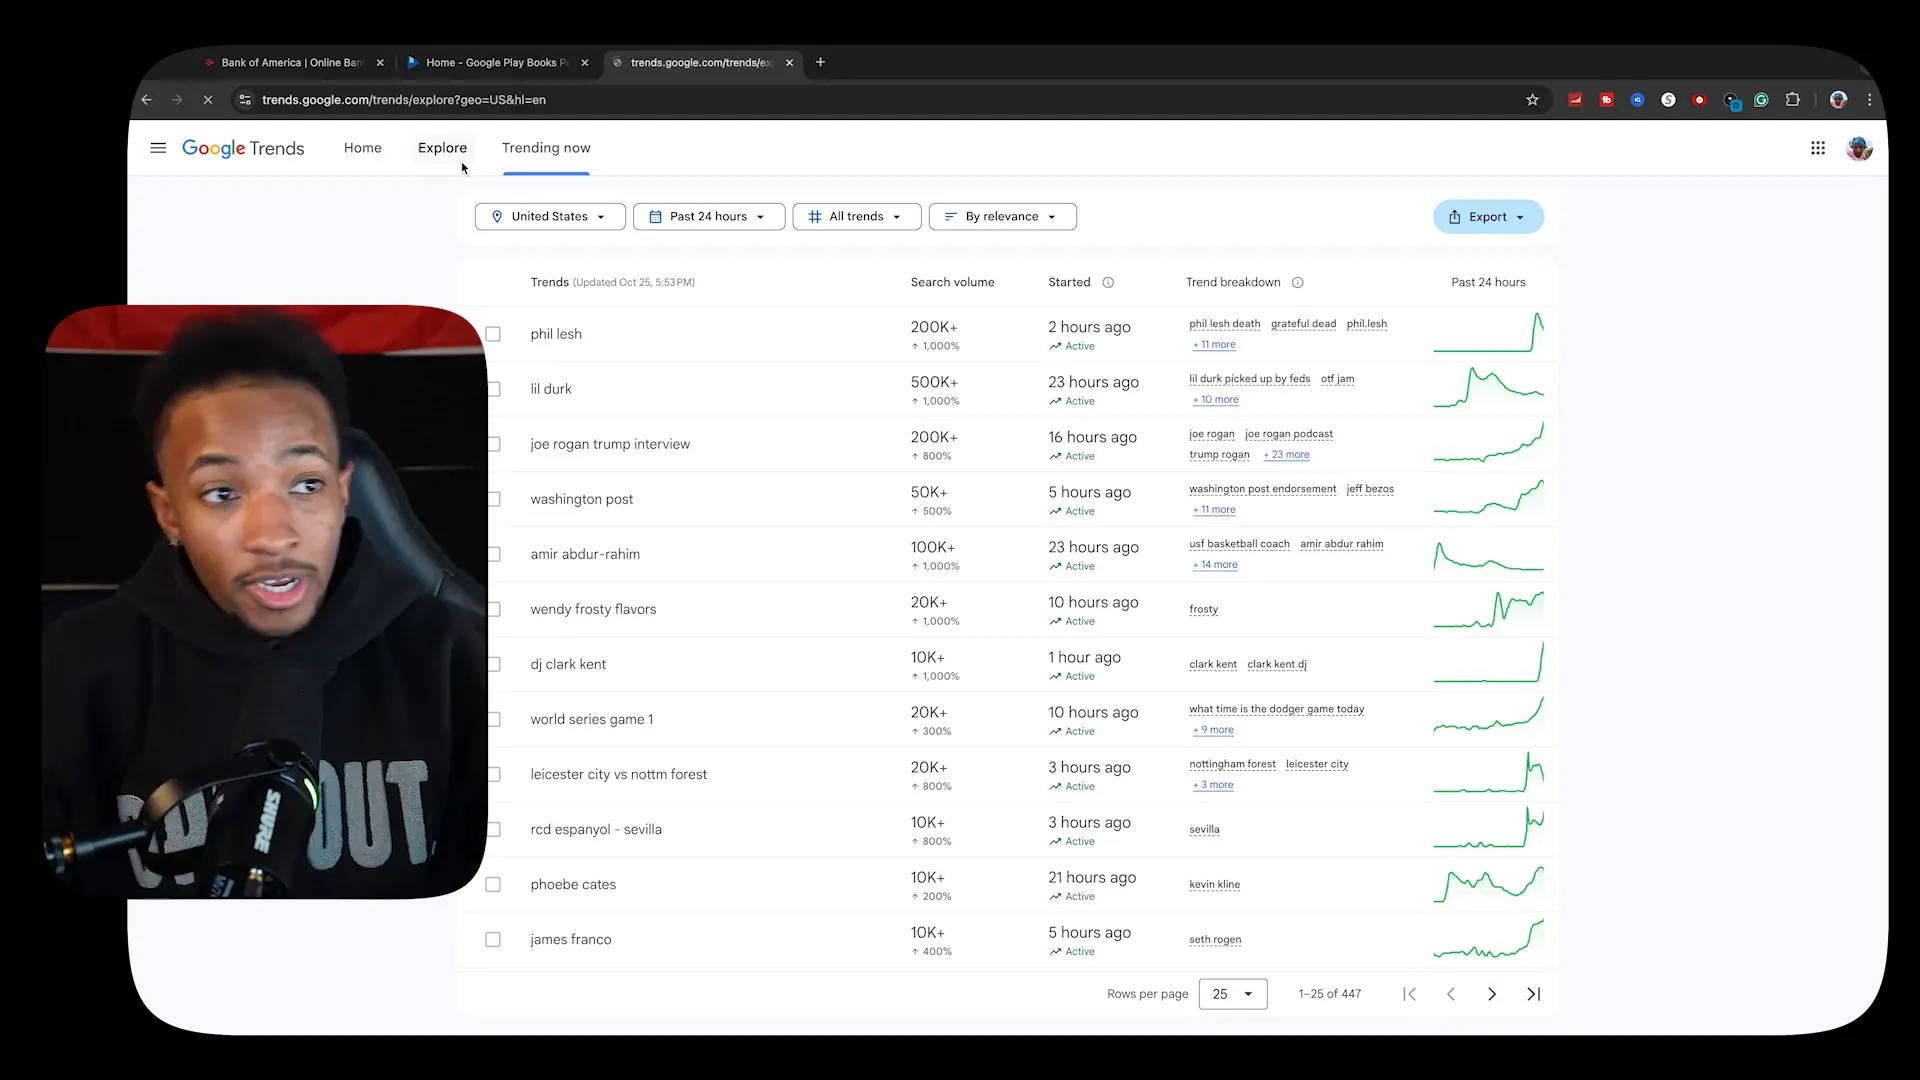Open the 'usf basketball coach' query

tap(1239, 544)
